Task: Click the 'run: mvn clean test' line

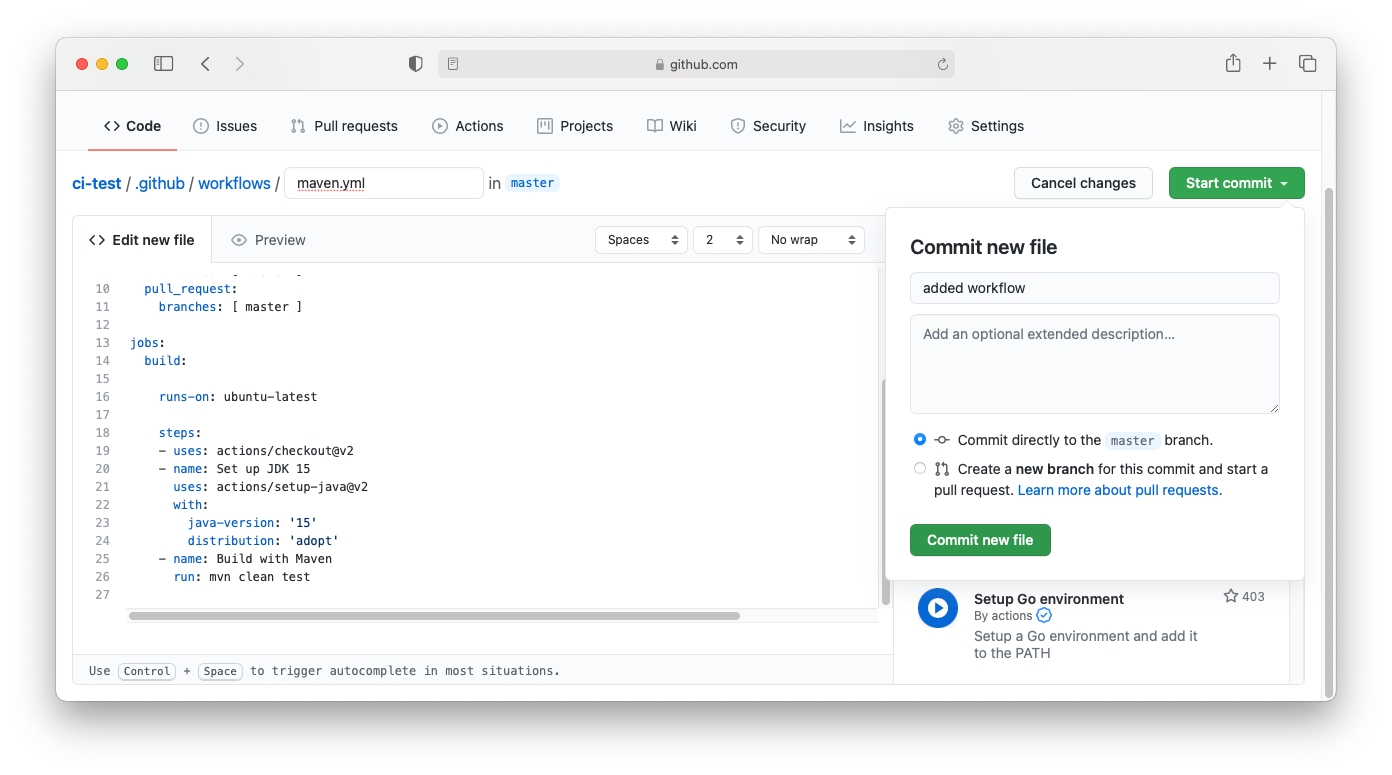Action: point(242,577)
